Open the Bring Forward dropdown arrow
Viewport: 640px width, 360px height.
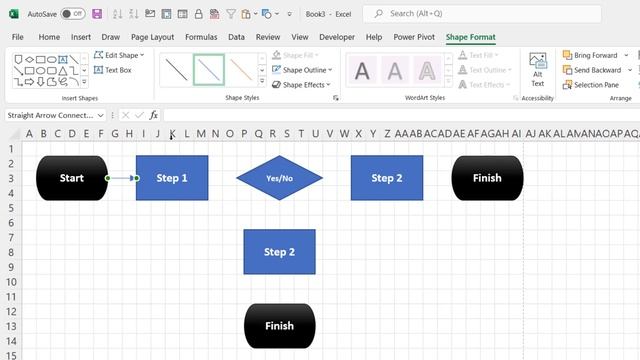coord(626,55)
